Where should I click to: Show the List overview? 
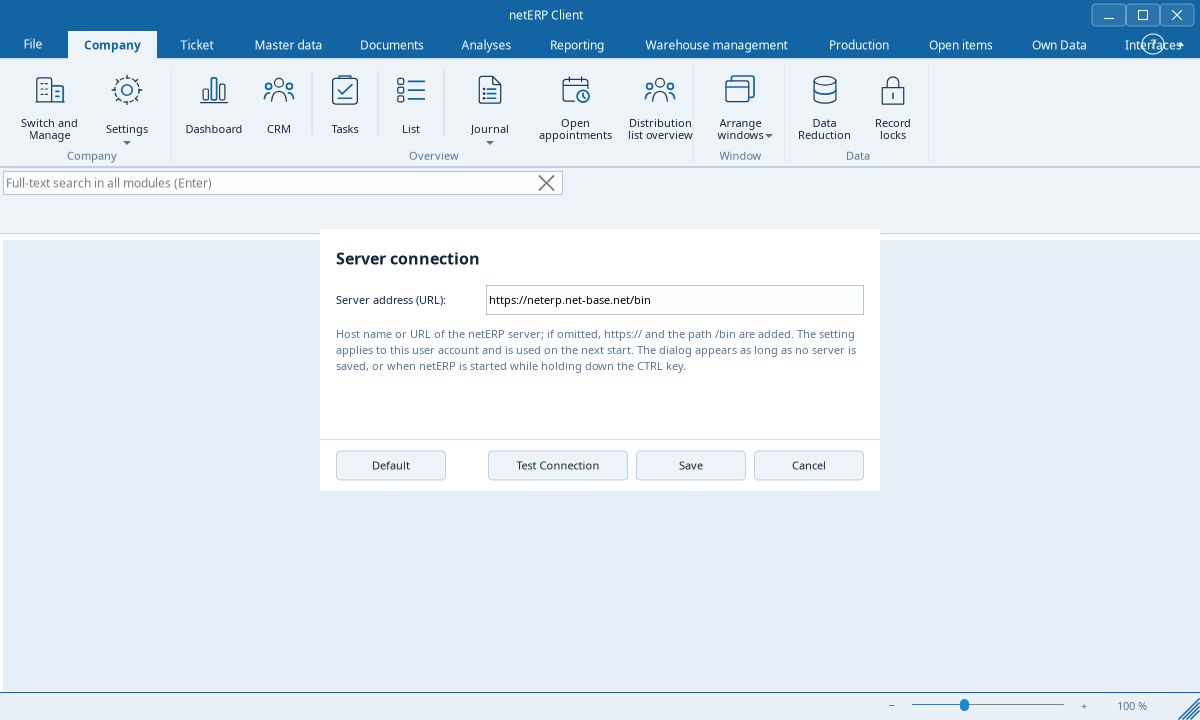pyautogui.click(x=411, y=106)
